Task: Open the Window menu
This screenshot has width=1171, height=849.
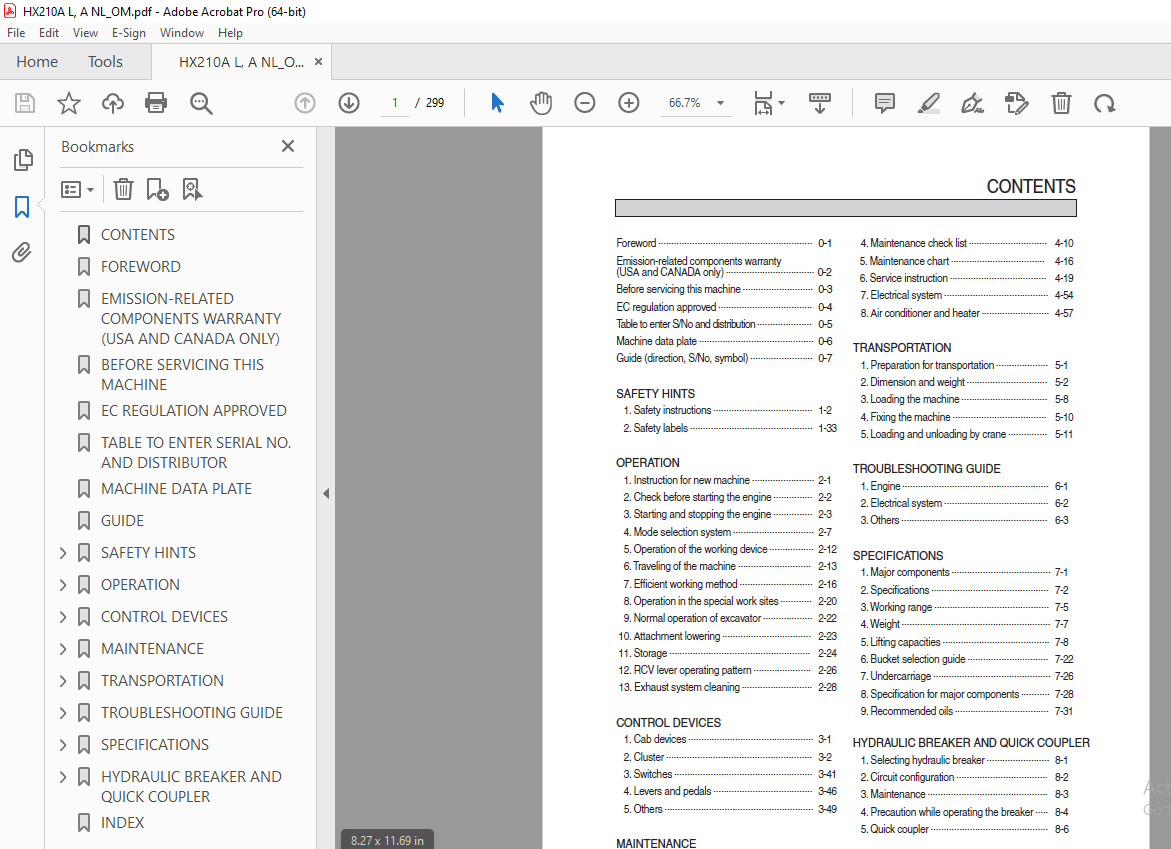Action: 181,33
